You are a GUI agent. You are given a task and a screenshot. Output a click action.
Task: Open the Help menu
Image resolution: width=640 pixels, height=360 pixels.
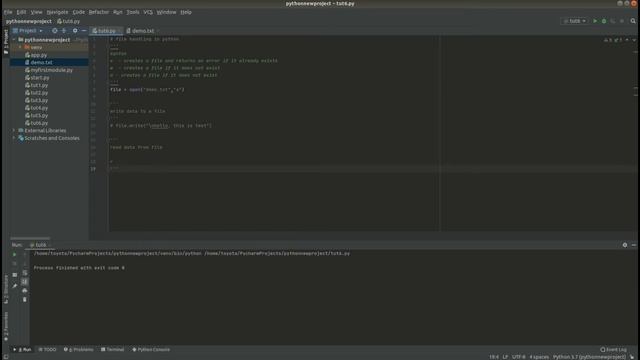(186, 12)
